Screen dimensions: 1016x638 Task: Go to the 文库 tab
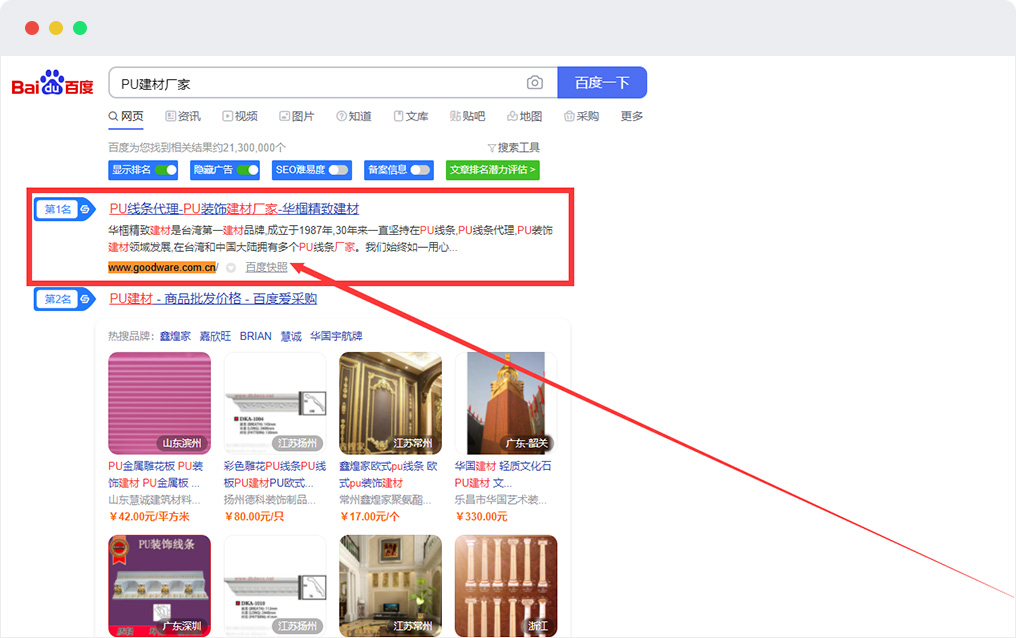[411, 116]
